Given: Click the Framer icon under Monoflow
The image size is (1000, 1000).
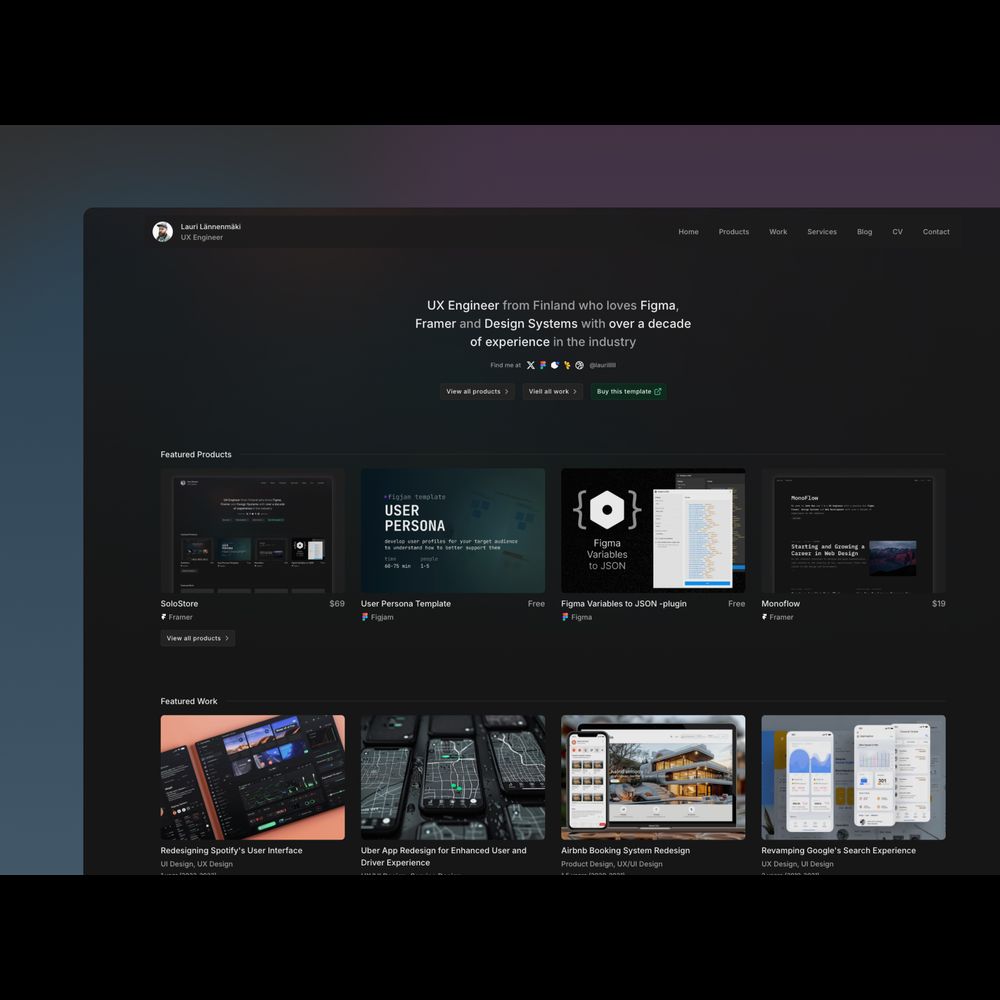Looking at the screenshot, I should [765, 617].
